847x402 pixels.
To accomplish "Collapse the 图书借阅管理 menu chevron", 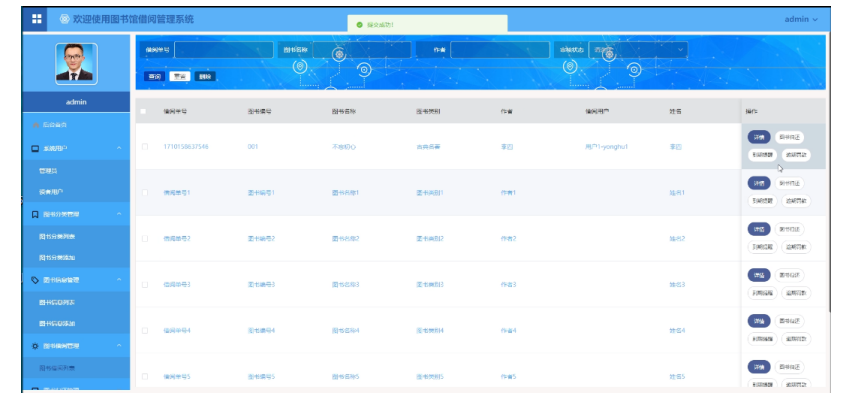I will [119, 346].
